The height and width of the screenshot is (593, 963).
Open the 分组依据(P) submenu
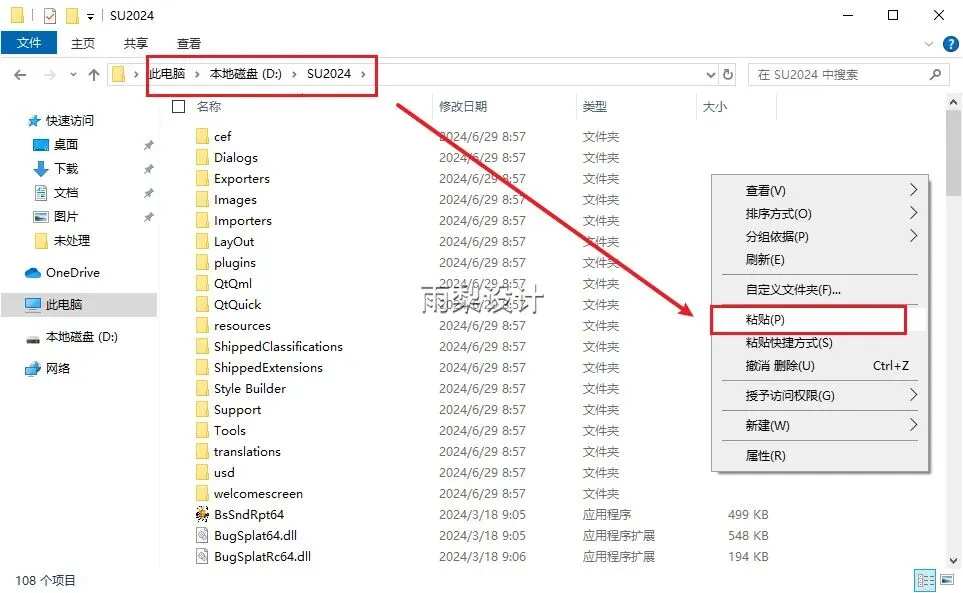(x=820, y=237)
